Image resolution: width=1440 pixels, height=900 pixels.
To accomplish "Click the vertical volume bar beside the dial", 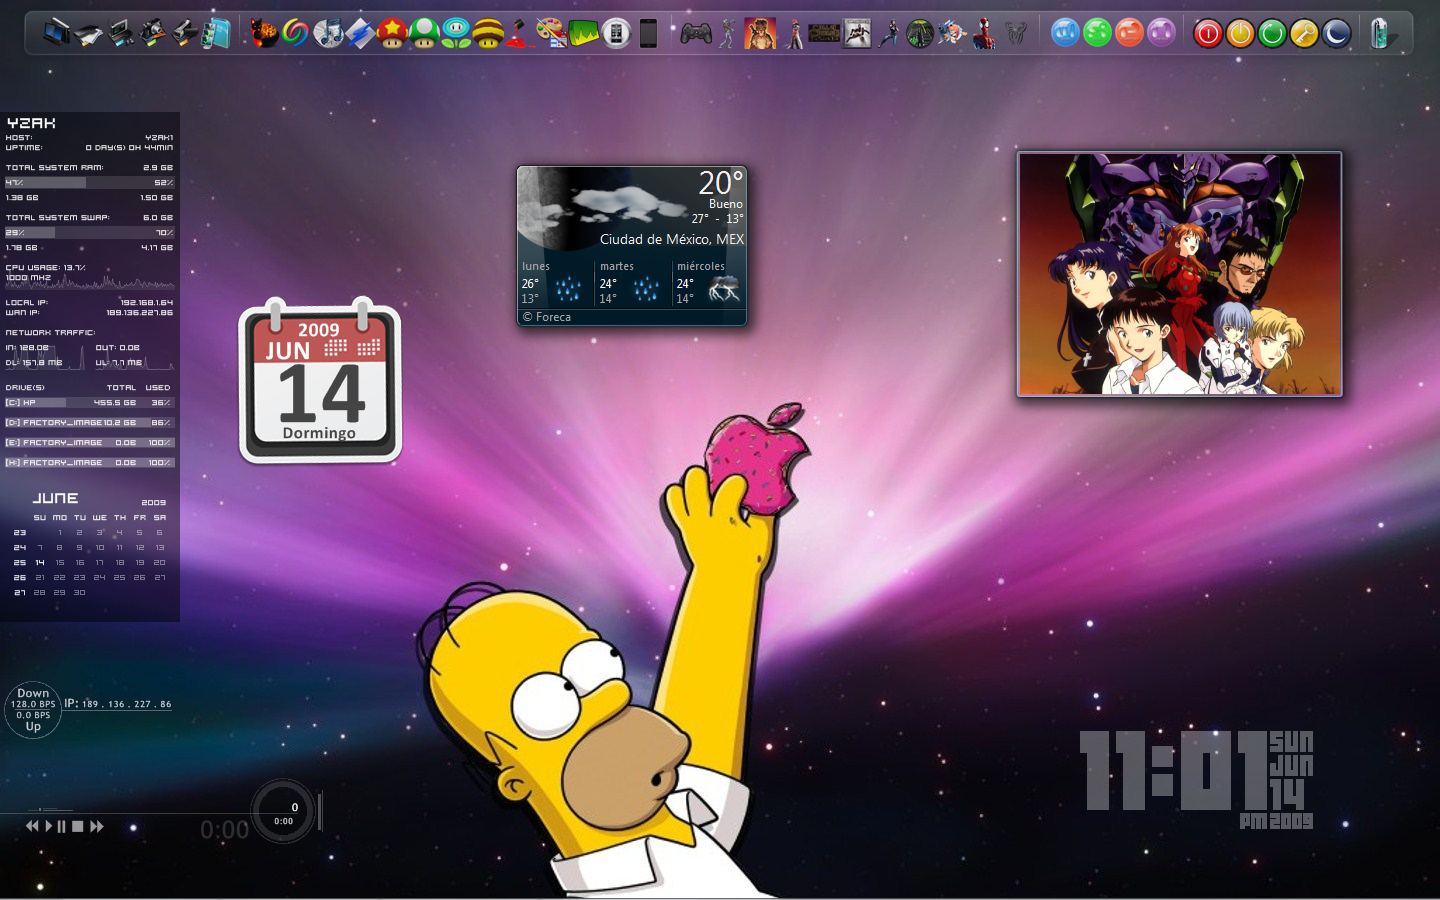I will click(x=320, y=812).
